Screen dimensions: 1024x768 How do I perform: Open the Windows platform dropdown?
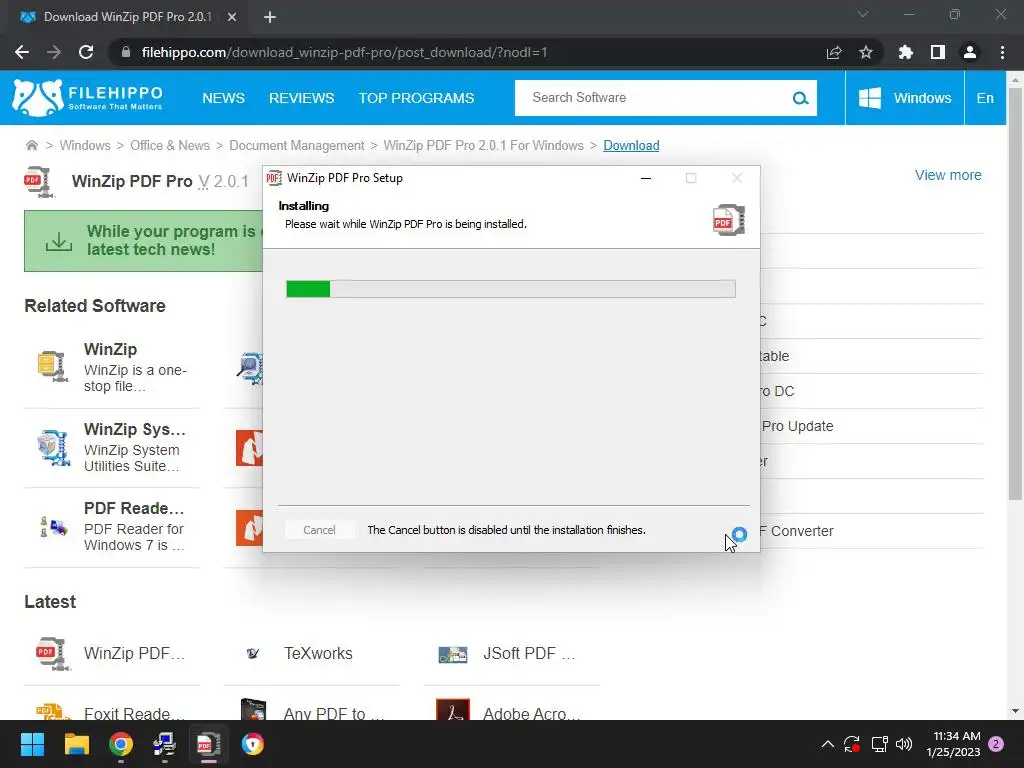point(904,98)
